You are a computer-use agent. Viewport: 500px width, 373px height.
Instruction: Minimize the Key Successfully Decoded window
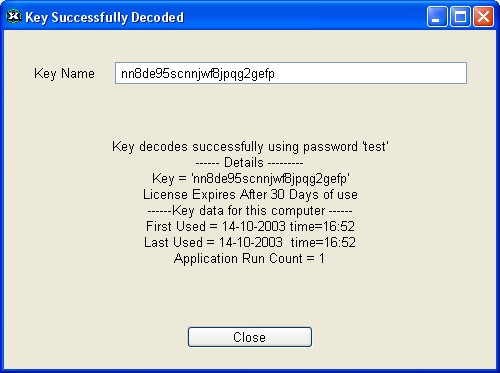coord(437,16)
